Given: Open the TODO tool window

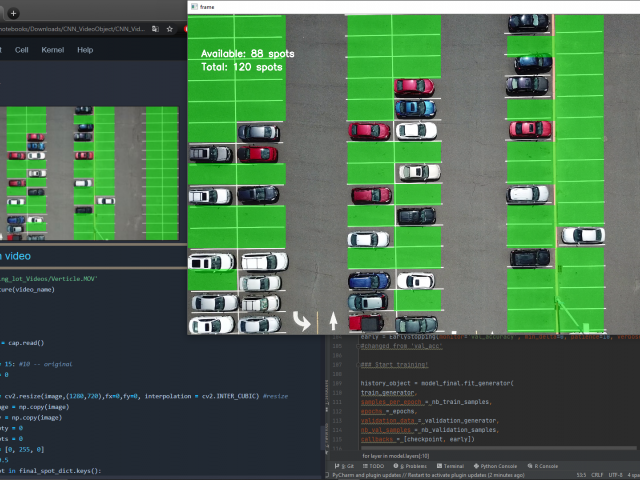Looking at the screenshot, I should pyautogui.click(x=375, y=466).
